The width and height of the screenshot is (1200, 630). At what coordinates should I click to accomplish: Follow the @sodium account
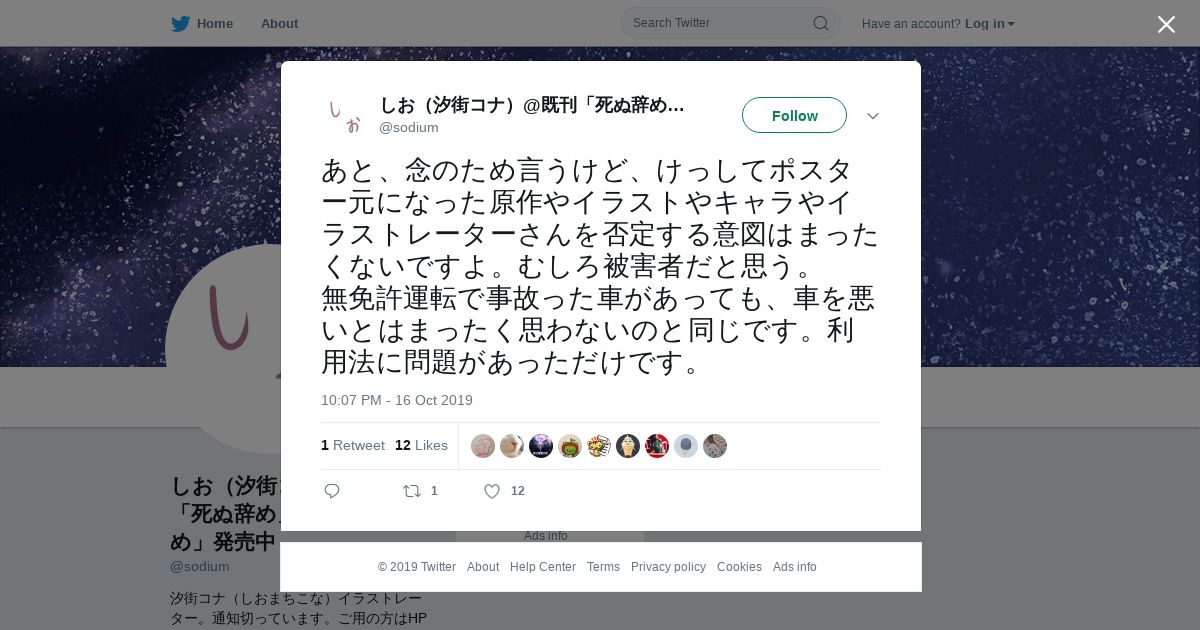coord(794,115)
